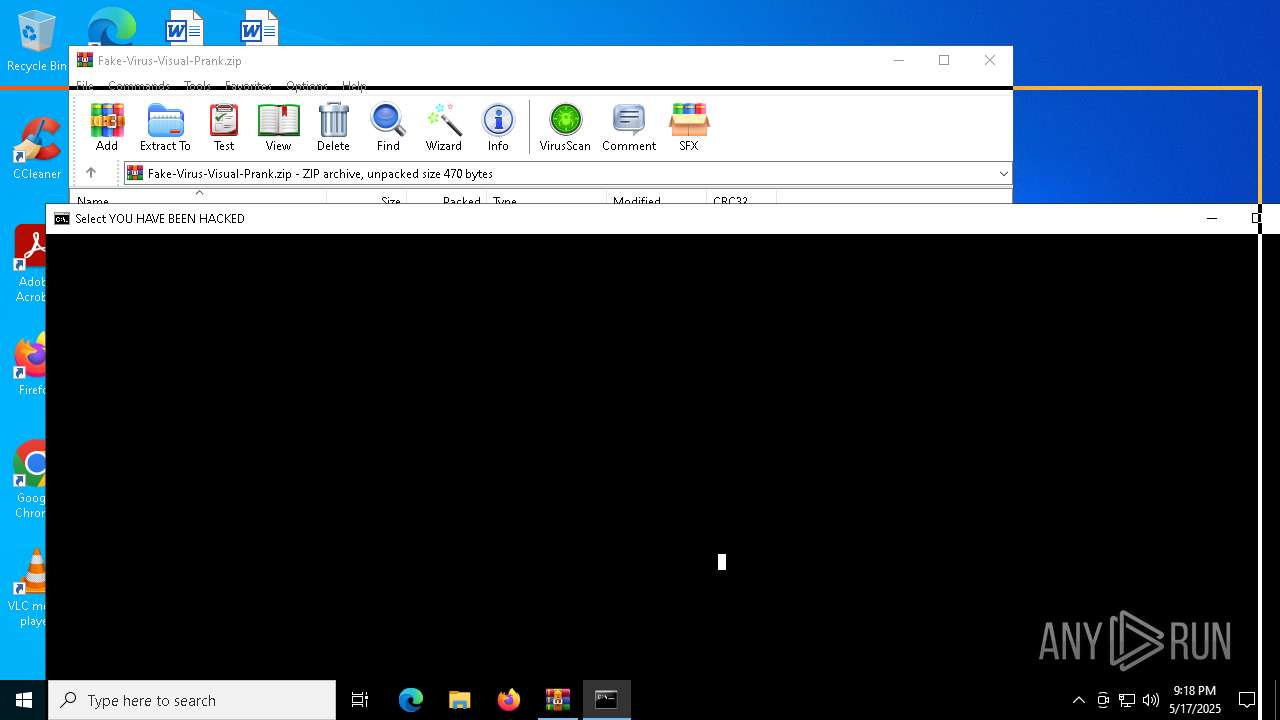Viewport: 1280px width, 720px height.
Task: Open the clock and date flyout
Action: (x=1195, y=700)
